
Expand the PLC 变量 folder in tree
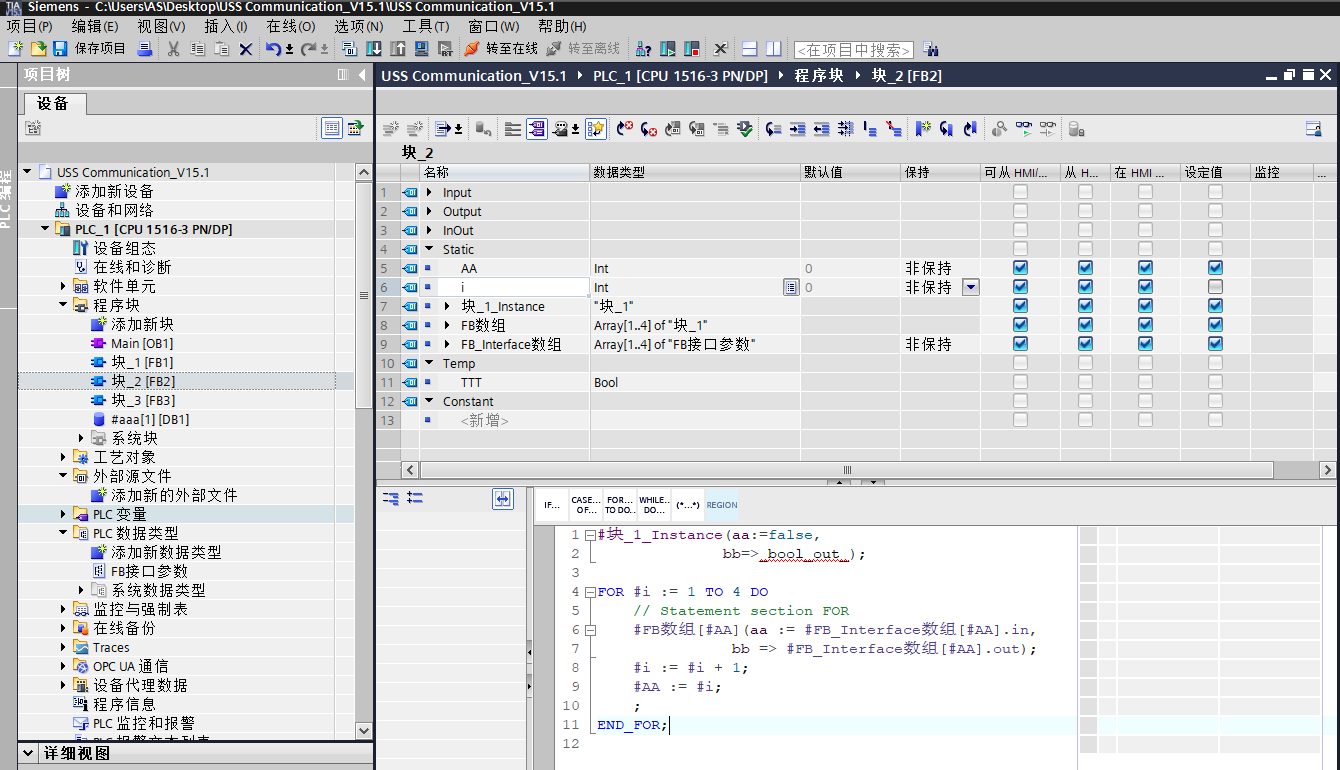click(x=64, y=514)
